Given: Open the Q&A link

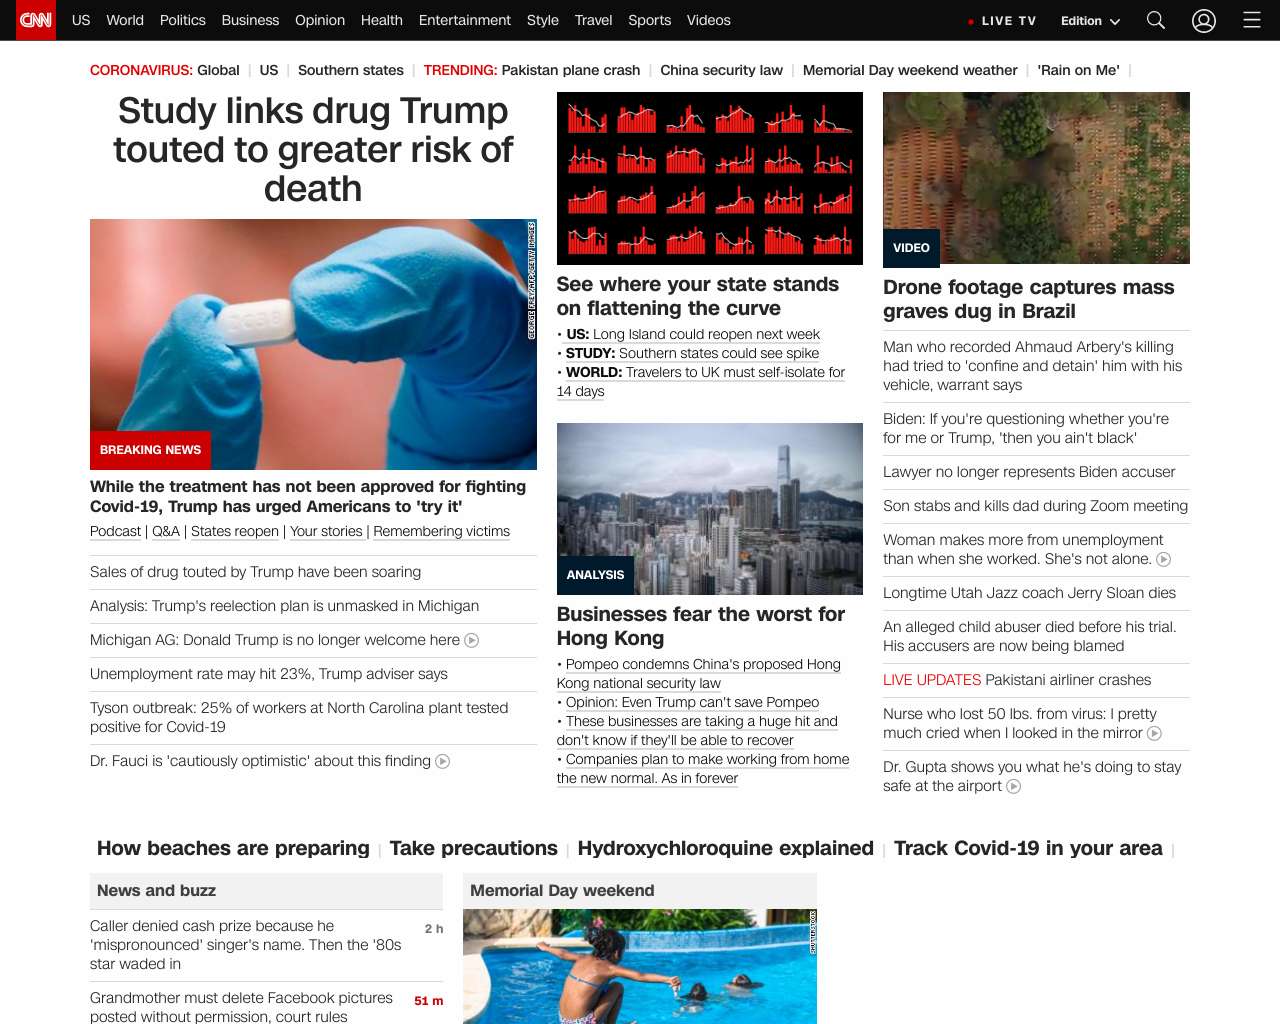Looking at the screenshot, I should coord(166,531).
